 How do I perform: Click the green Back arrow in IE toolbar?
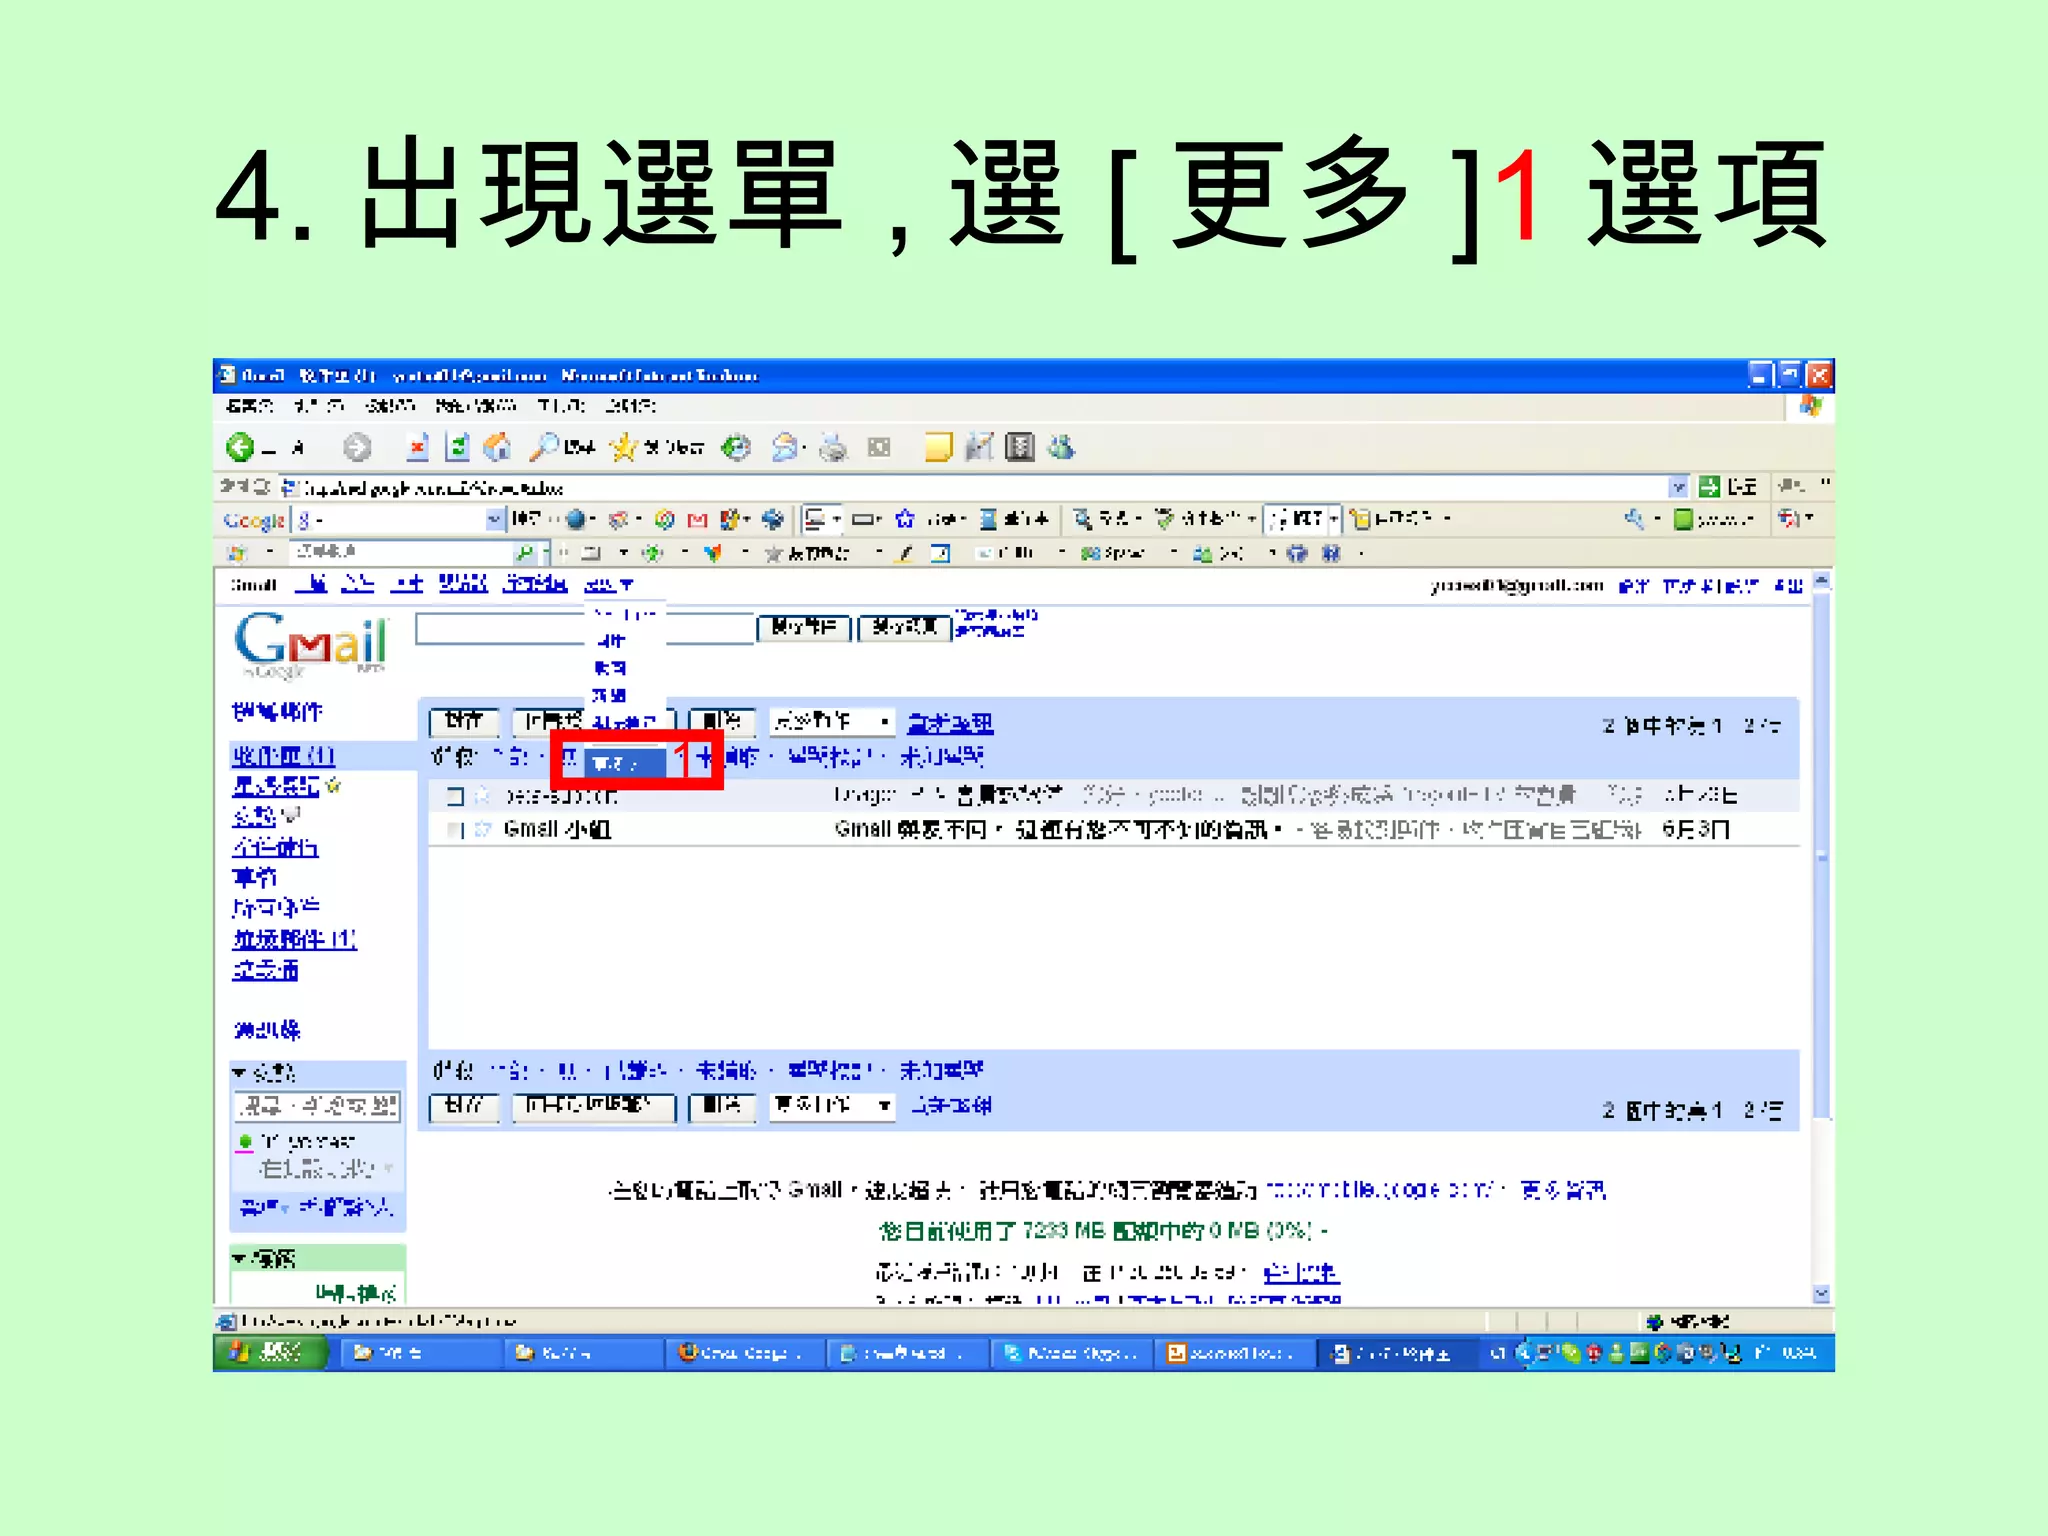pyautogui.click(x=240, y=447)
